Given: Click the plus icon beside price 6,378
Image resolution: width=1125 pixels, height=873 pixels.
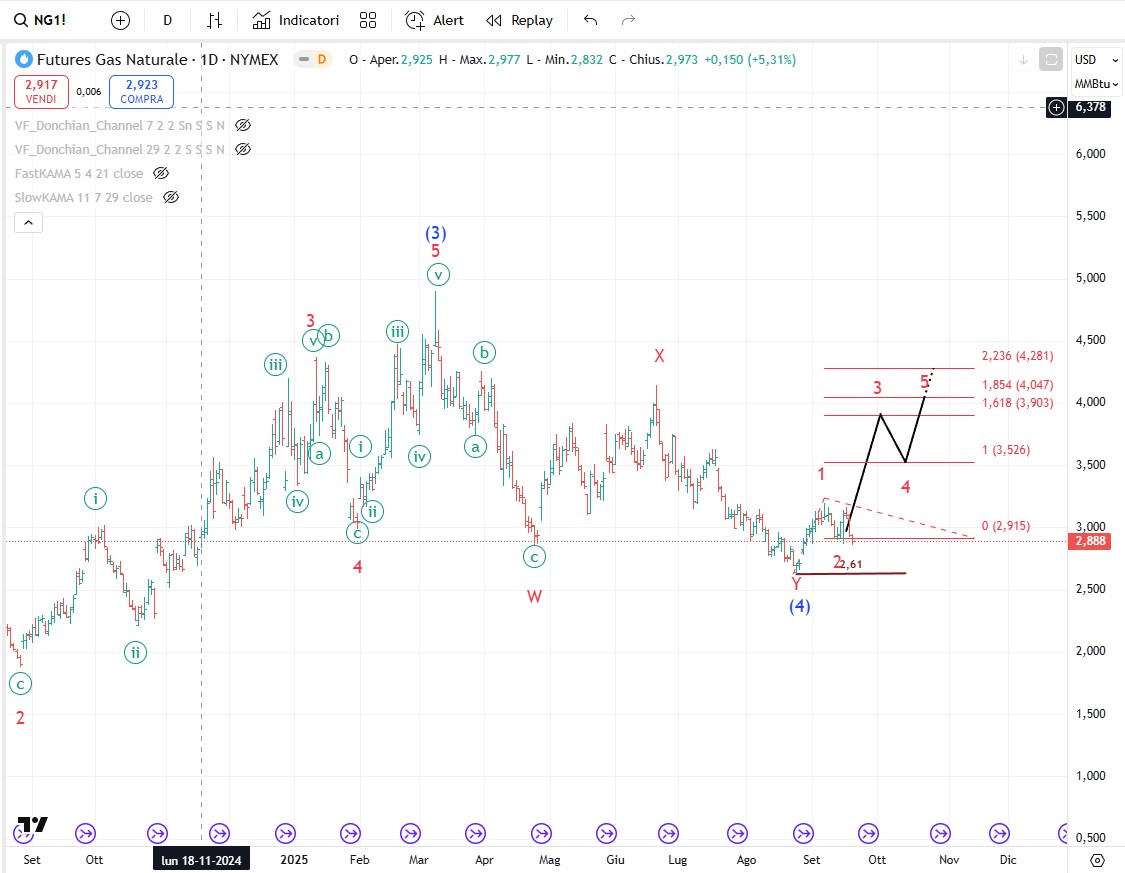Looking at the screenshot, I should [x=1056, y=107].
